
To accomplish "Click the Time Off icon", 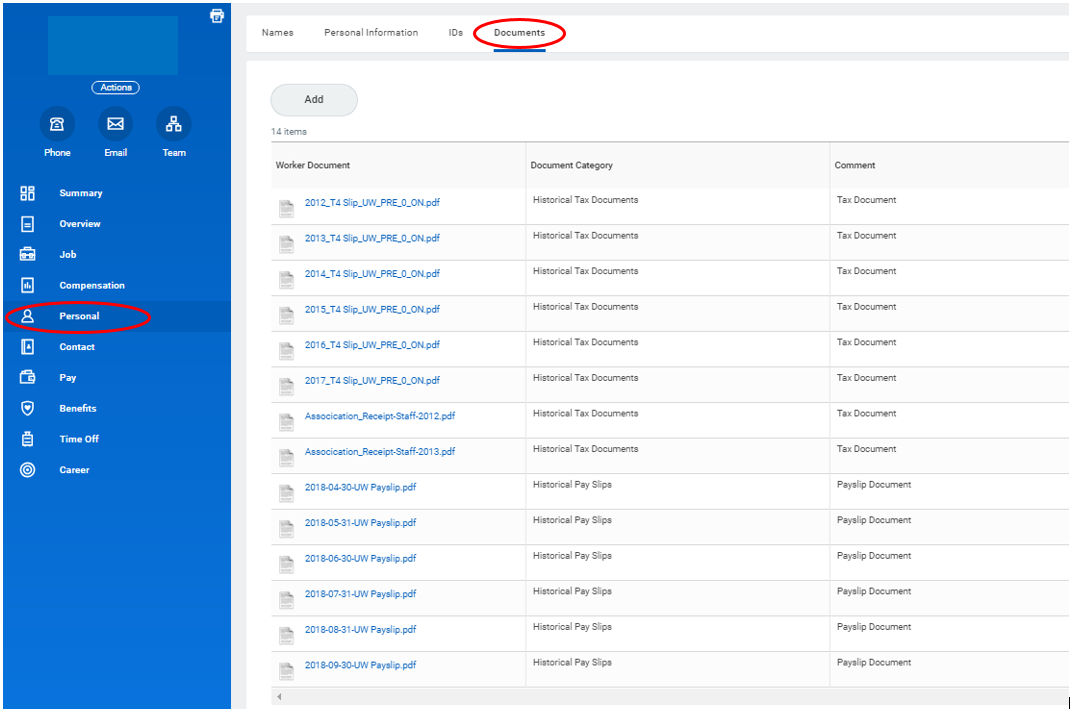I will pyautogui.click(x=28, y=439).
